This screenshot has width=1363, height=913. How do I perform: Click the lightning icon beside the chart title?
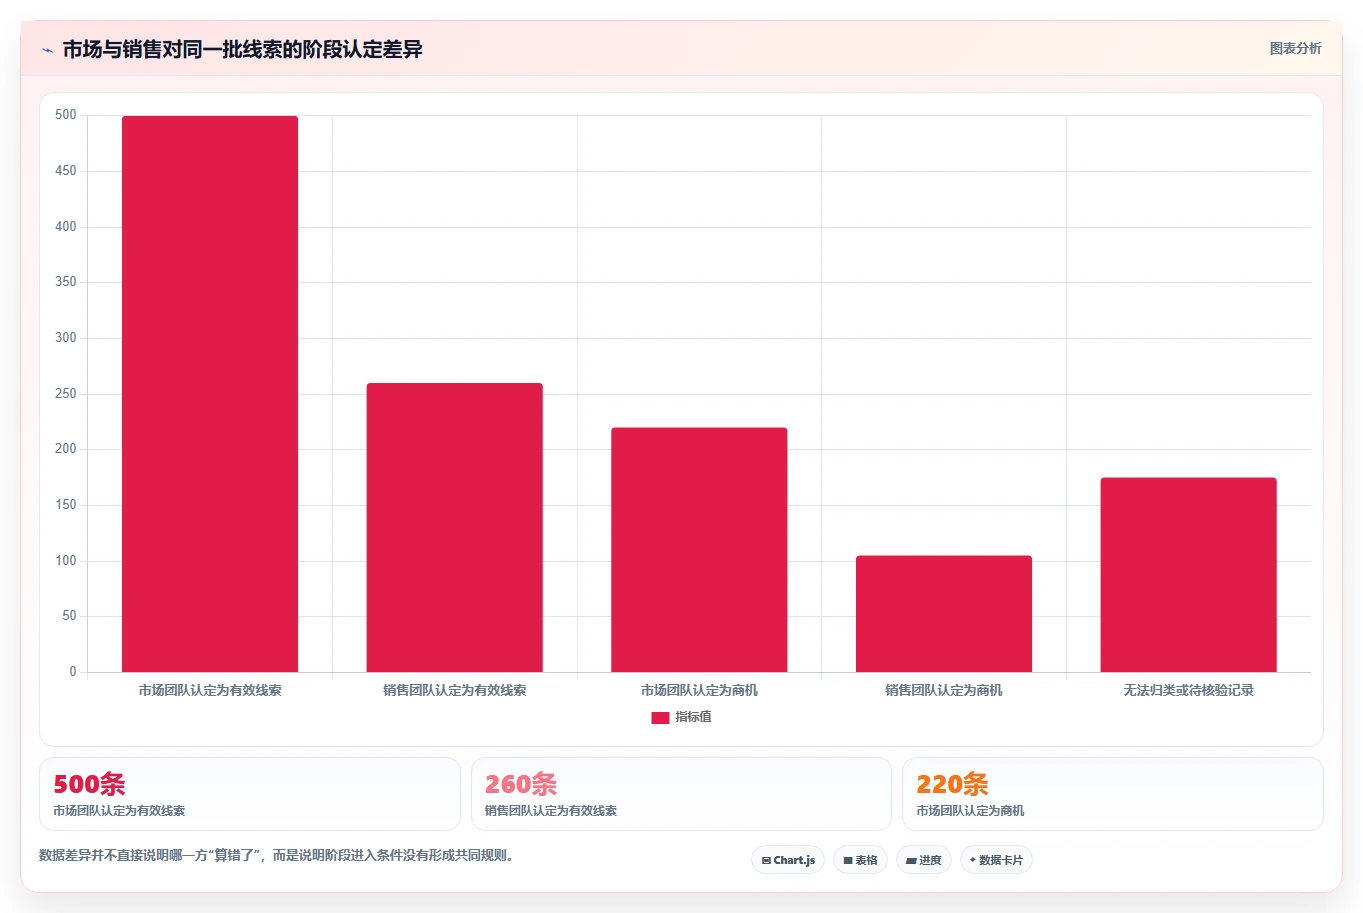47,50
